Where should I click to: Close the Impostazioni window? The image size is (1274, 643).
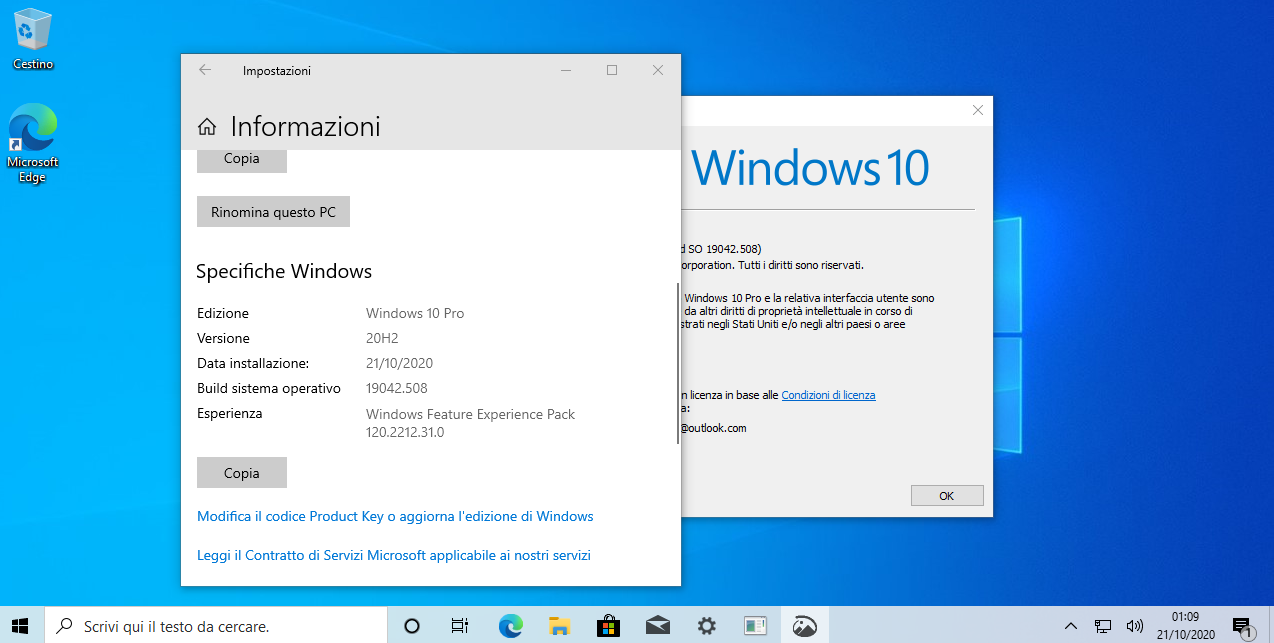click(x=658, y=70)
